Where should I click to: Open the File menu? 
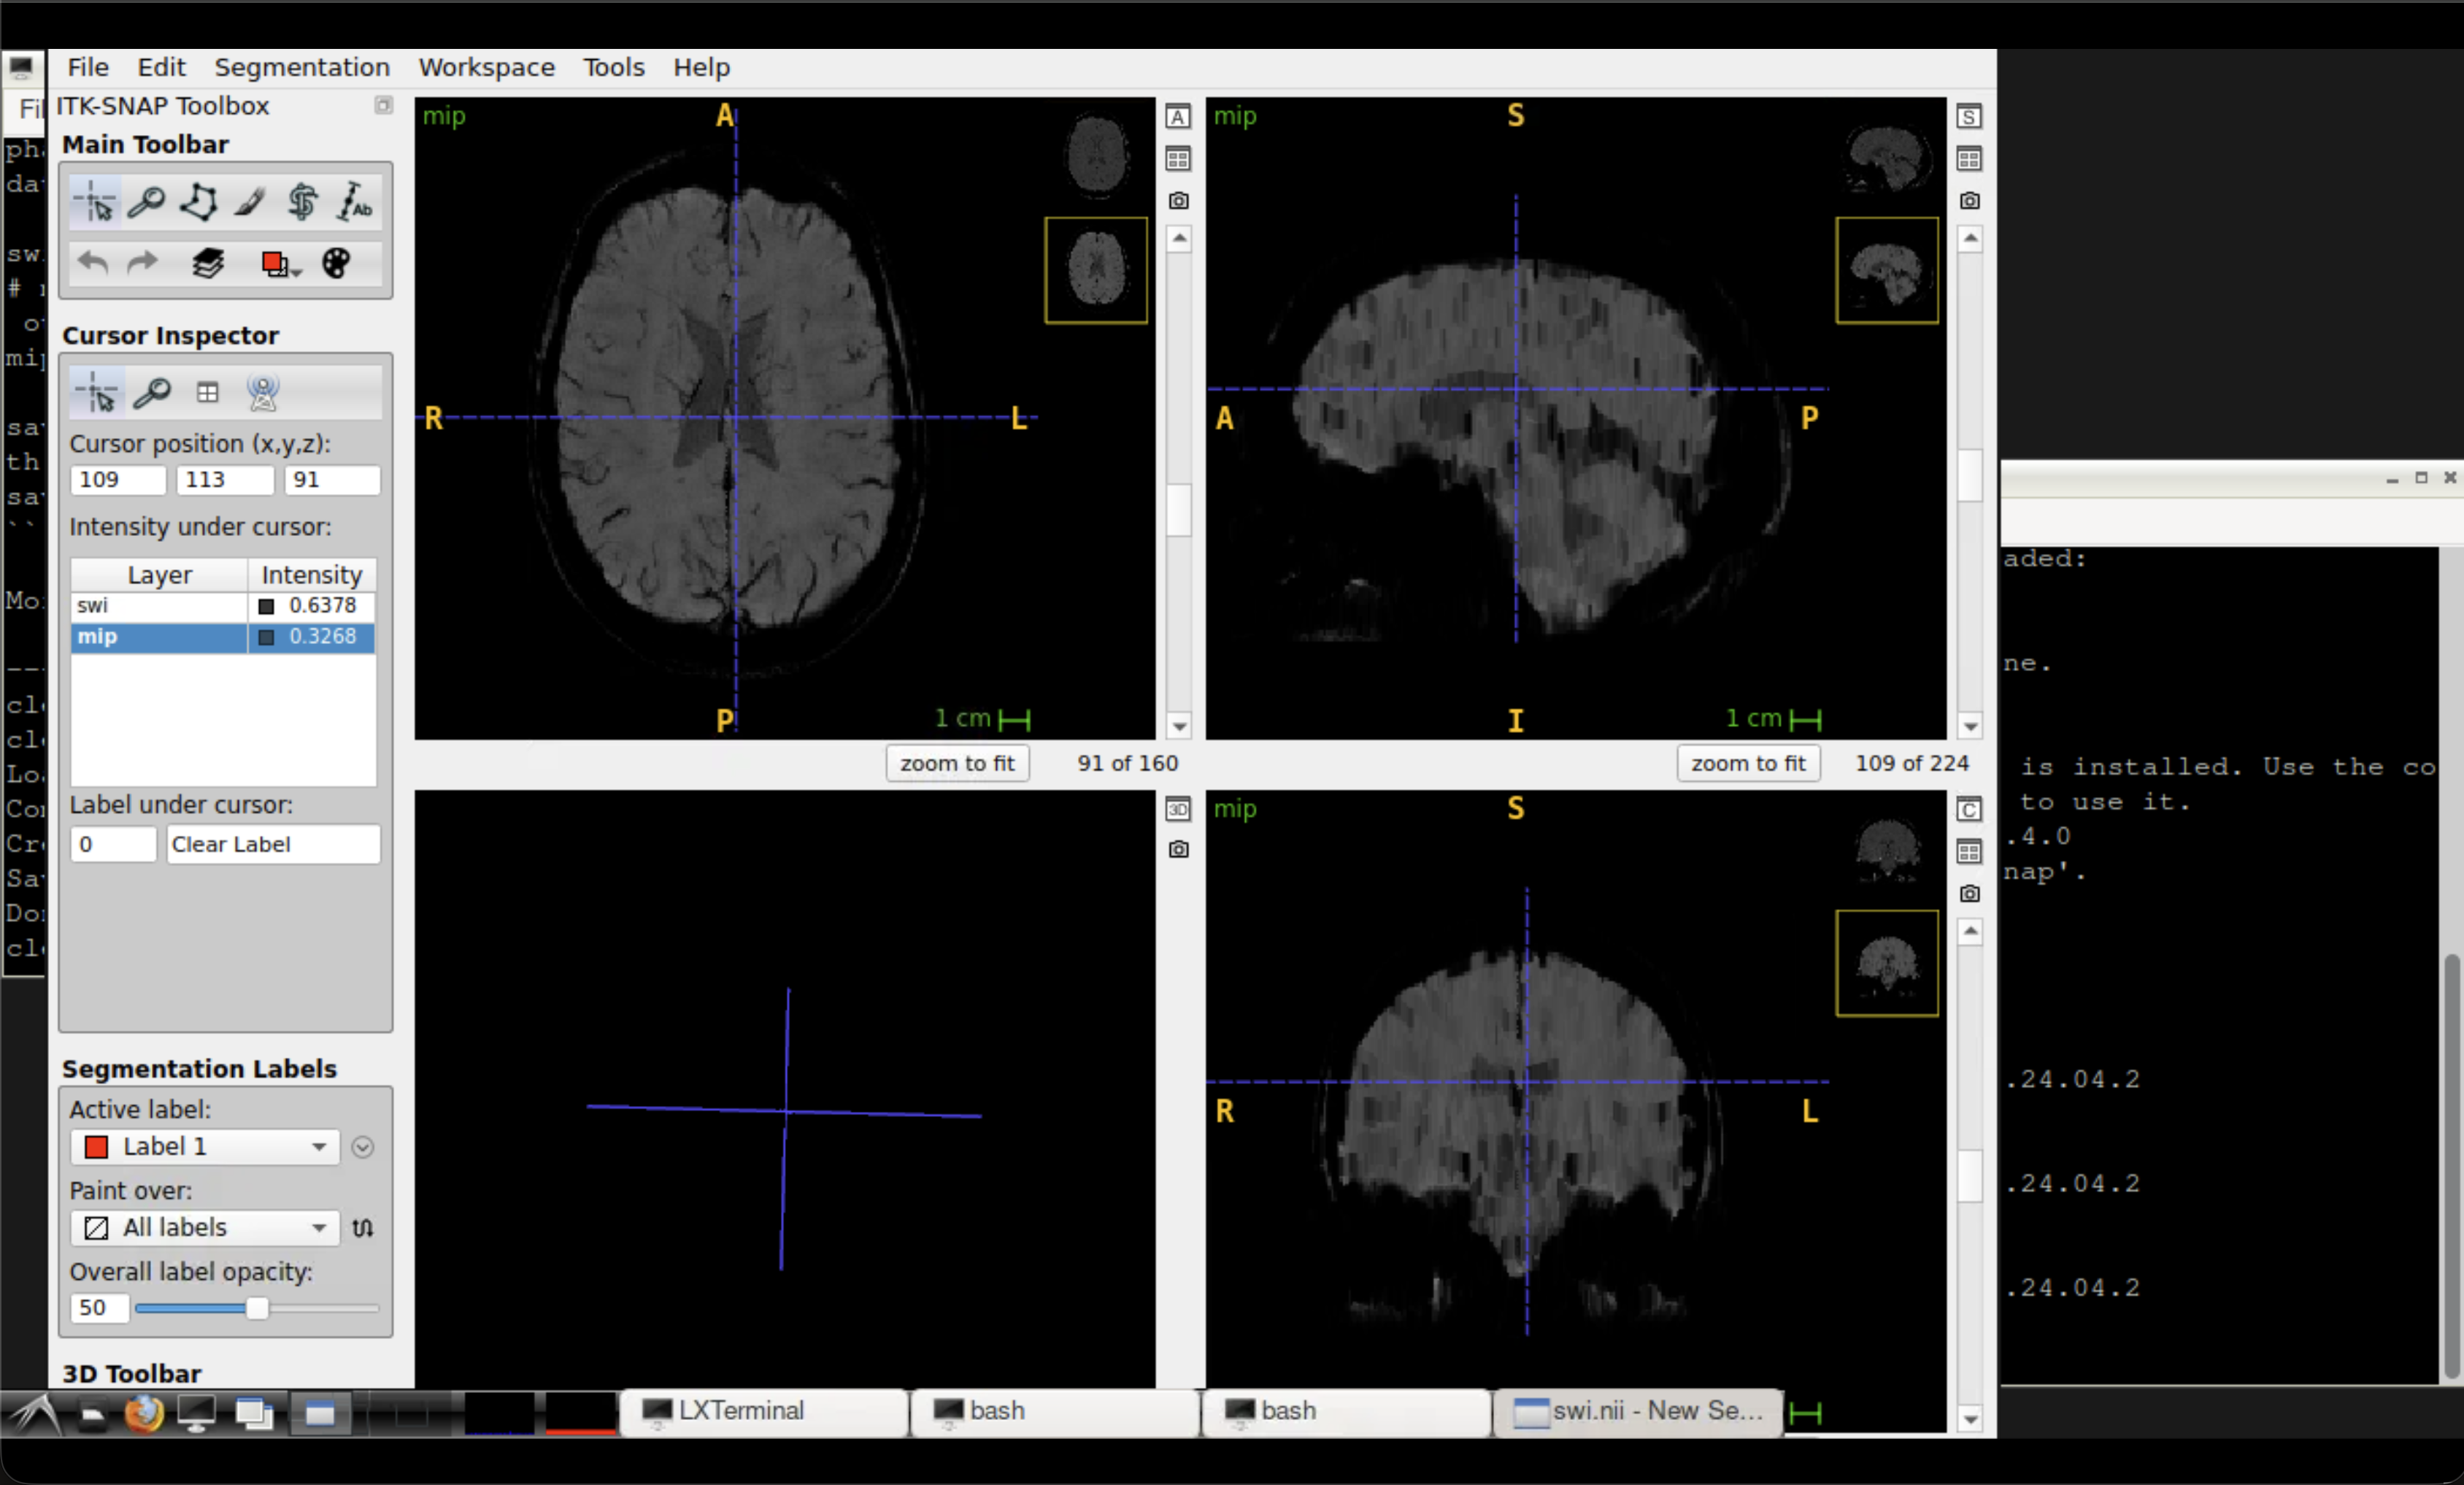[88, 67]
